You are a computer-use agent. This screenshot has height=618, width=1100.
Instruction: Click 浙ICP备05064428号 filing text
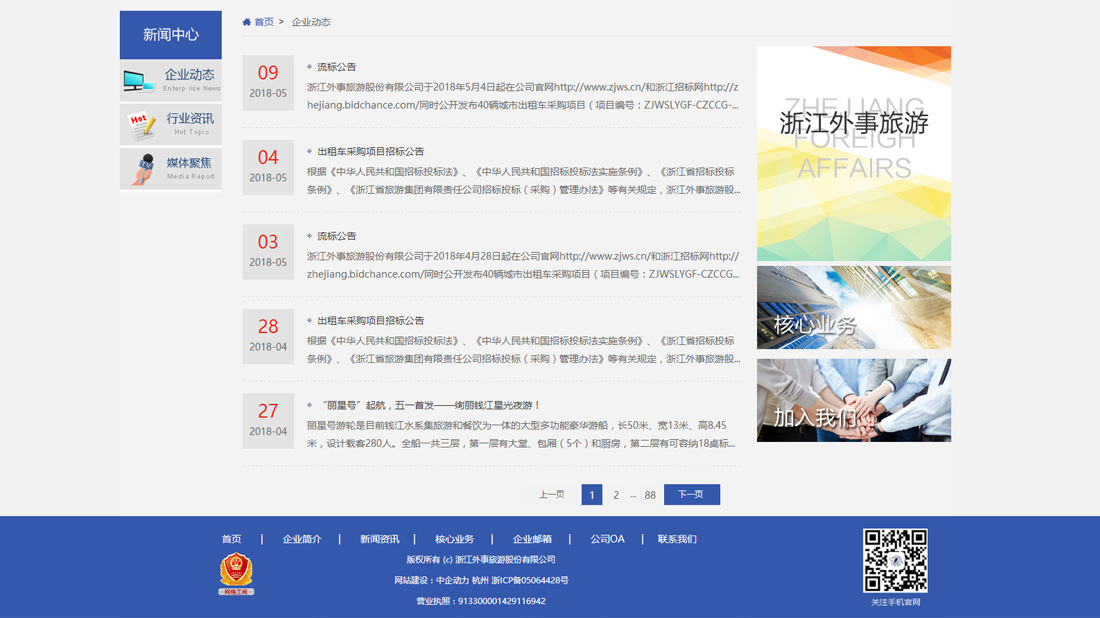530,580
